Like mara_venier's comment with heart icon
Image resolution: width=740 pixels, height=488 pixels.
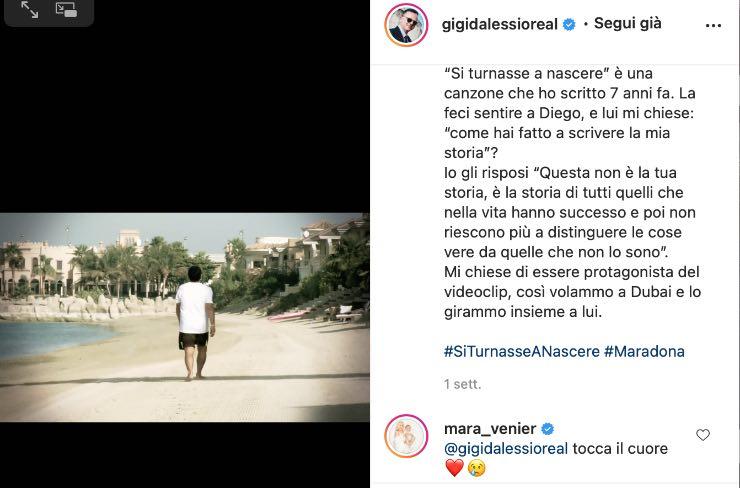click(703, 435)
